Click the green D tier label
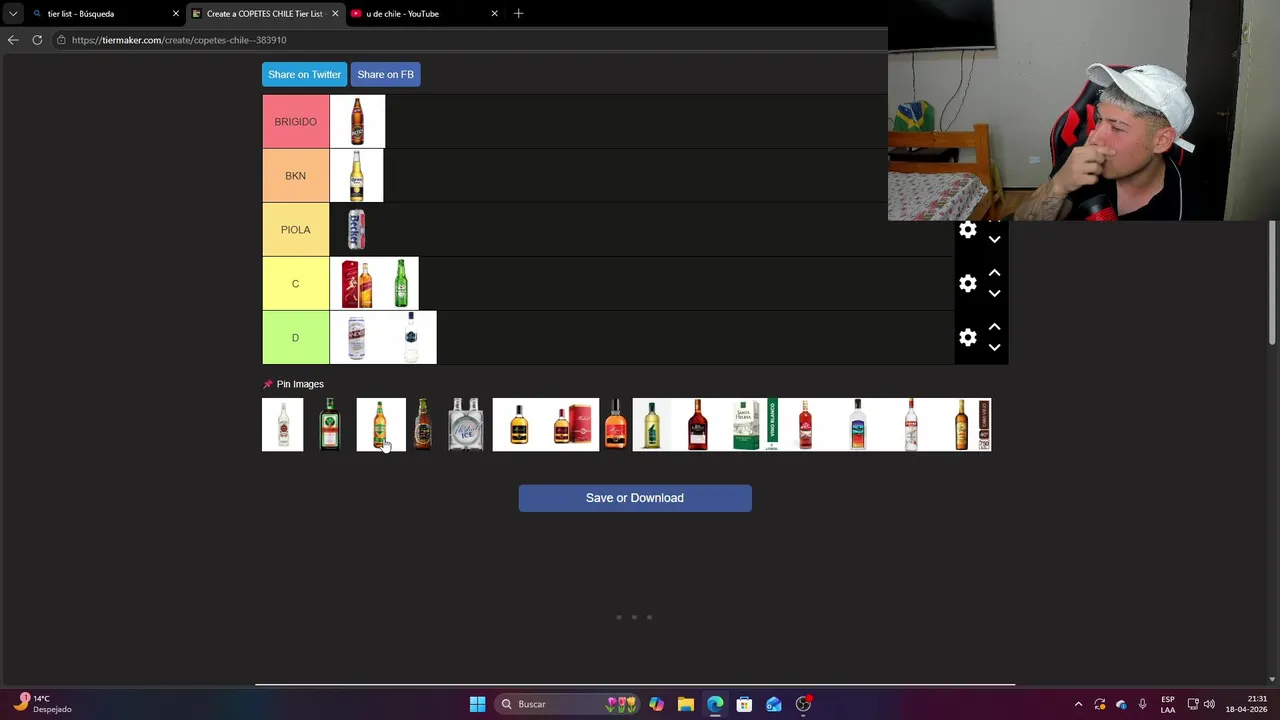This screenshot has width=1280, height=720. [295, 338]
